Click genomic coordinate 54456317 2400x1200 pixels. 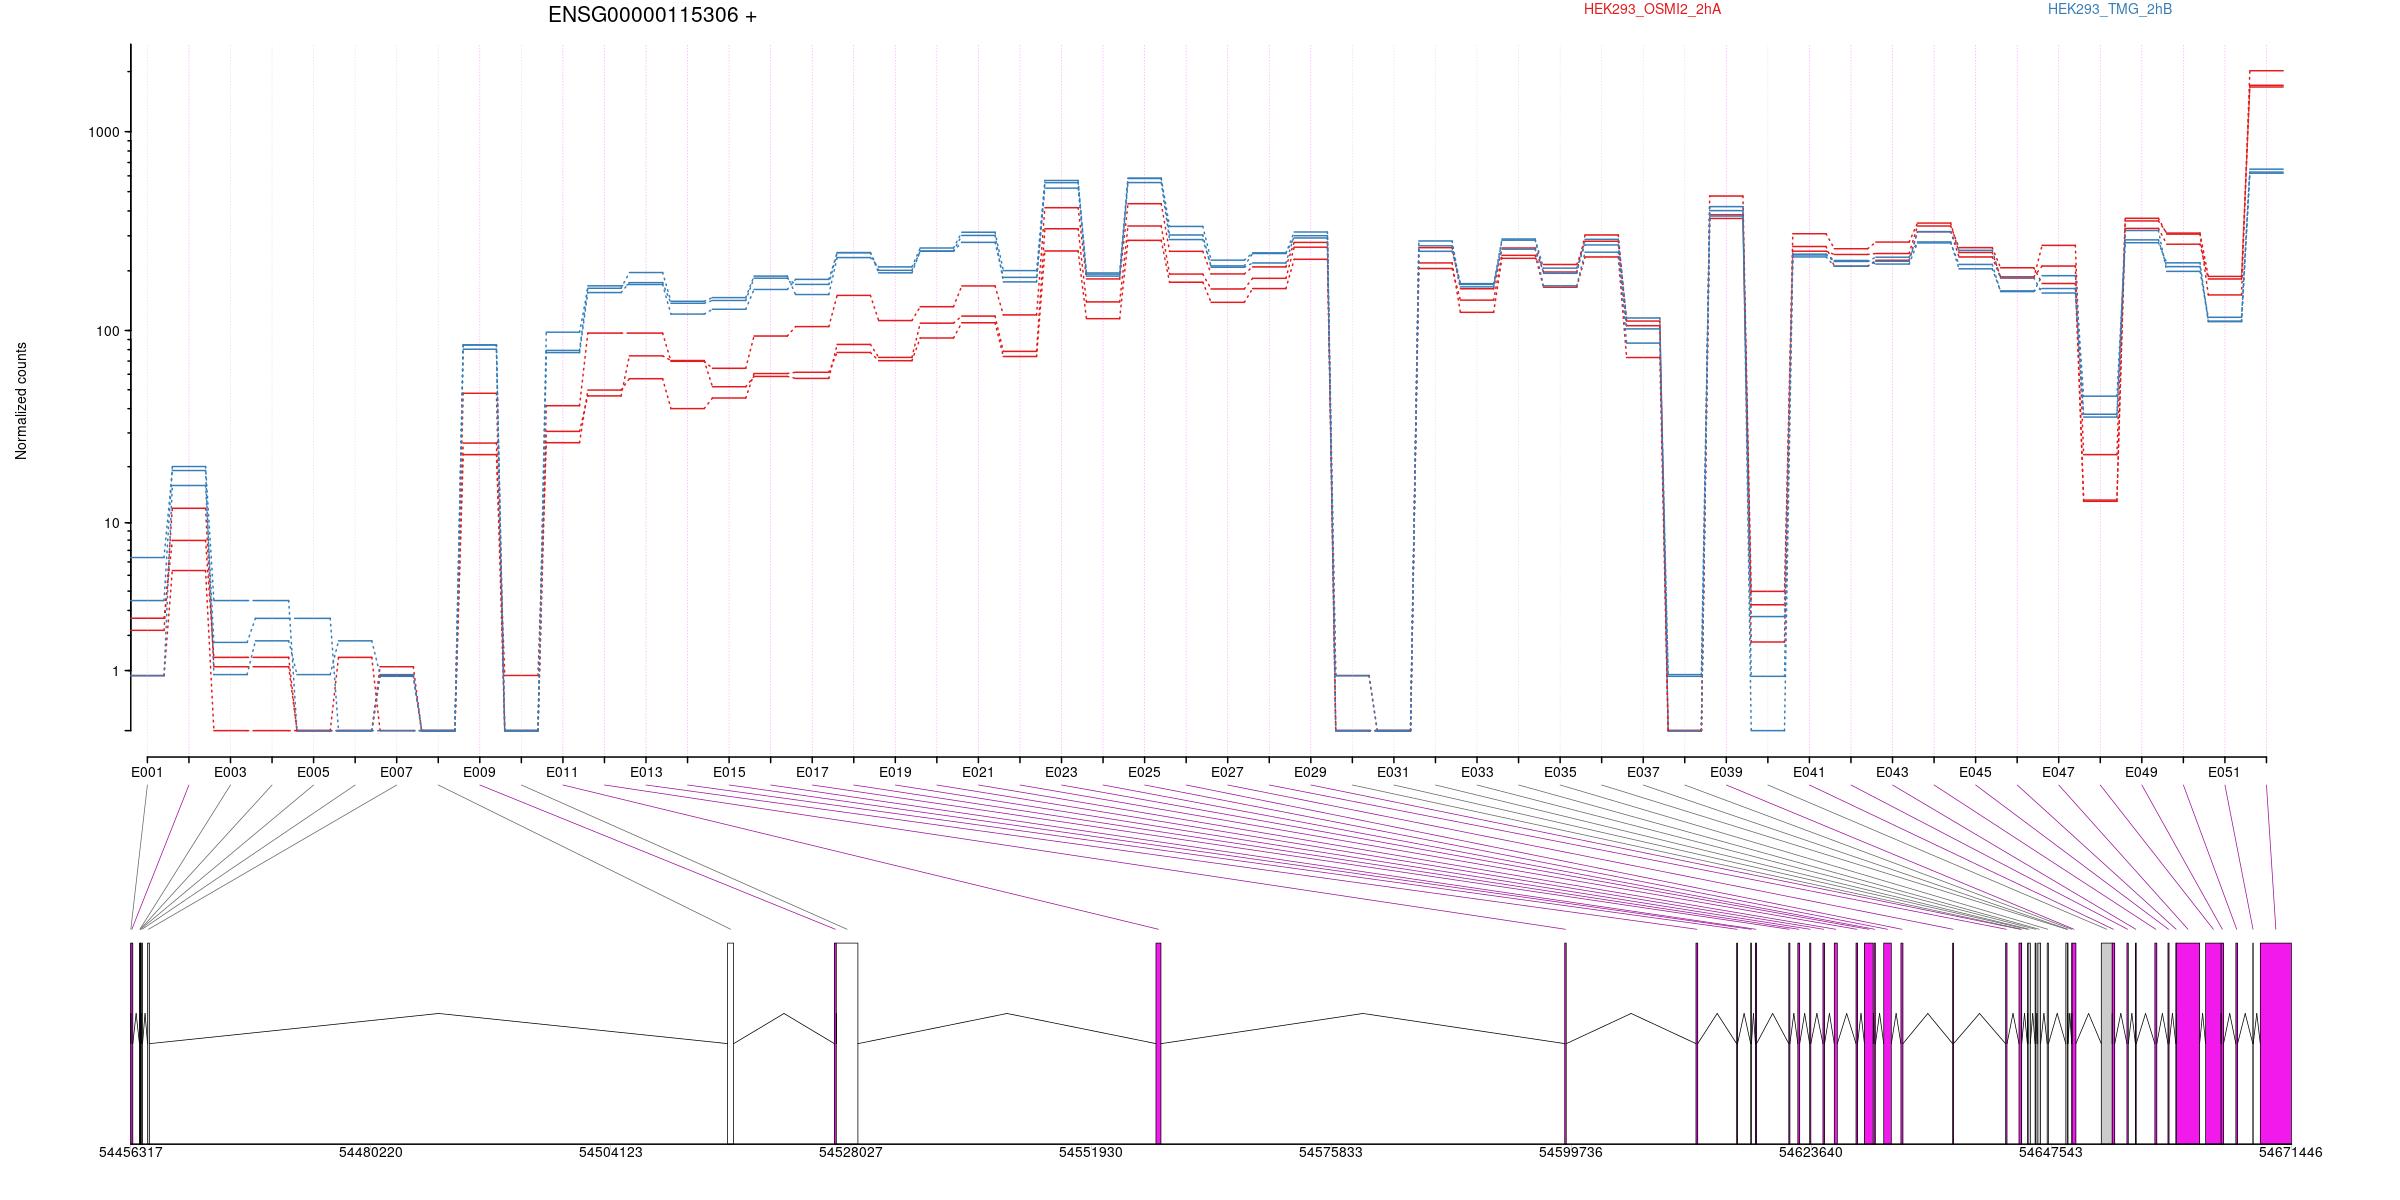click(x=131, y=1152)
